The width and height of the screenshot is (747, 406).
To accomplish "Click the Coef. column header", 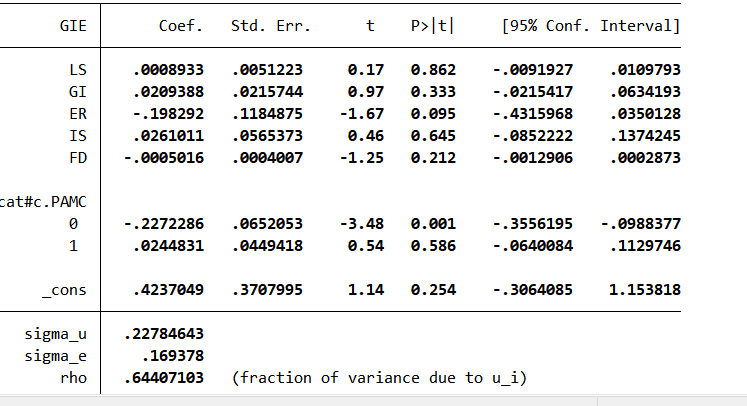I will 181,25.
